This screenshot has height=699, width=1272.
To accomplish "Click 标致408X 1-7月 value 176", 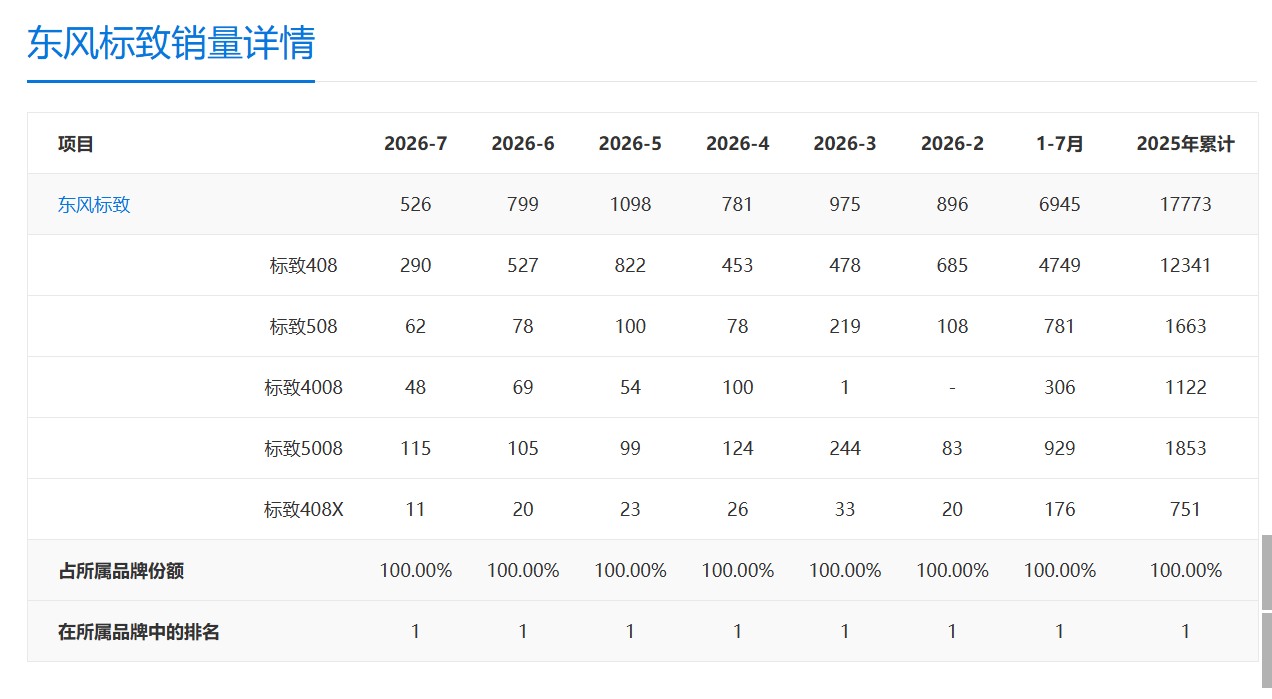I will click(x=1060, y=510).
